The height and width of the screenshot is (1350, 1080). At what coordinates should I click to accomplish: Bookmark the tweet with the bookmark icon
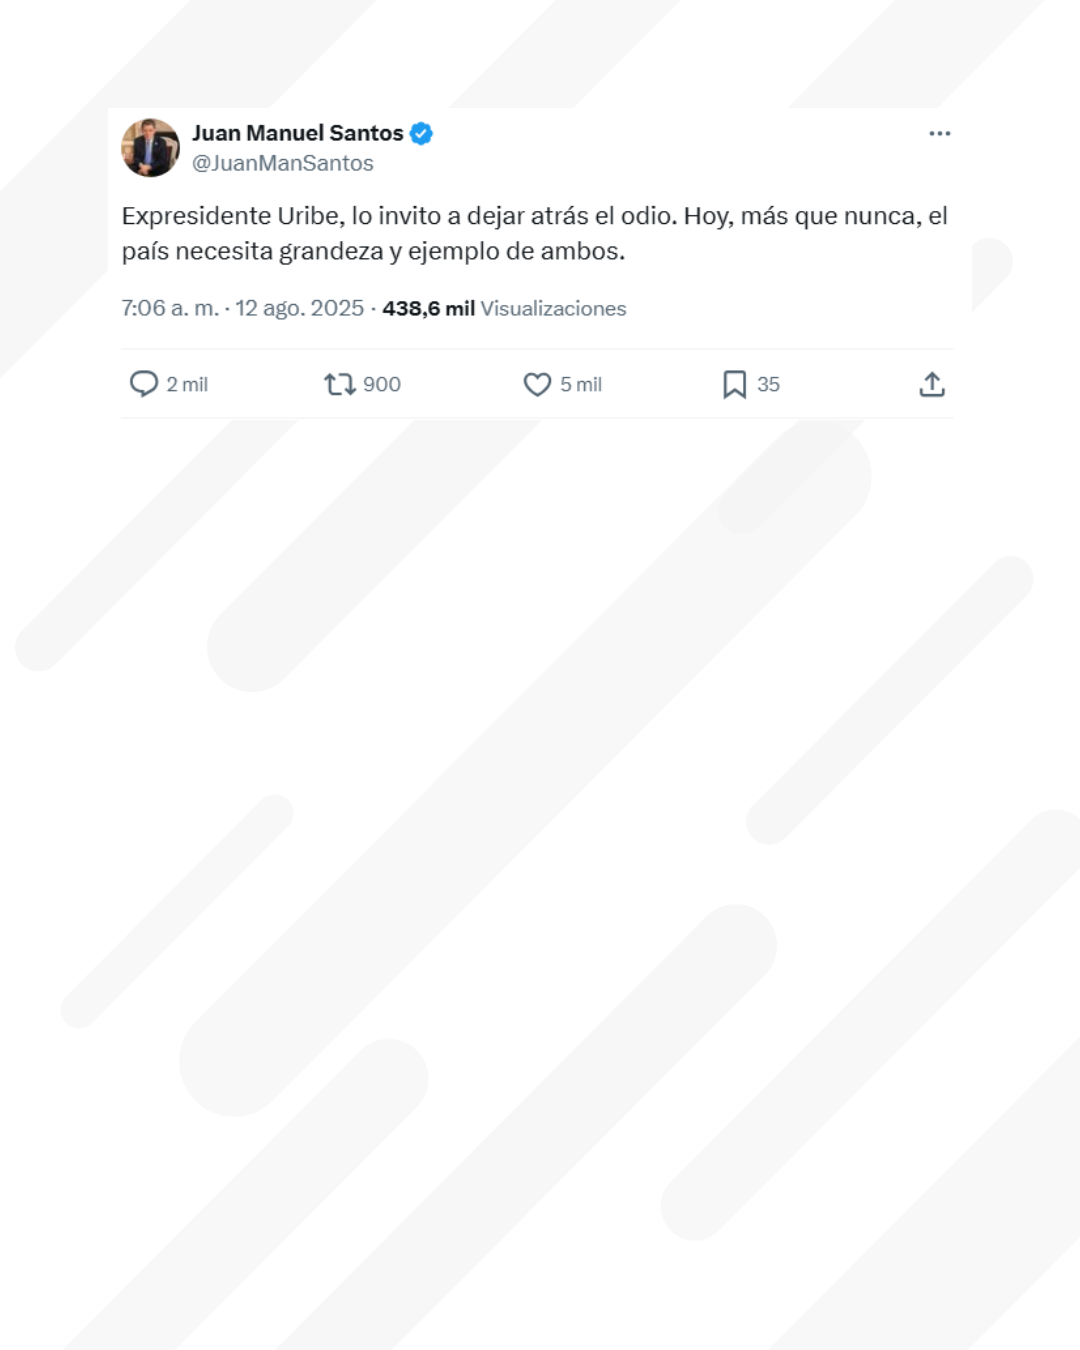tap(734, 384)
